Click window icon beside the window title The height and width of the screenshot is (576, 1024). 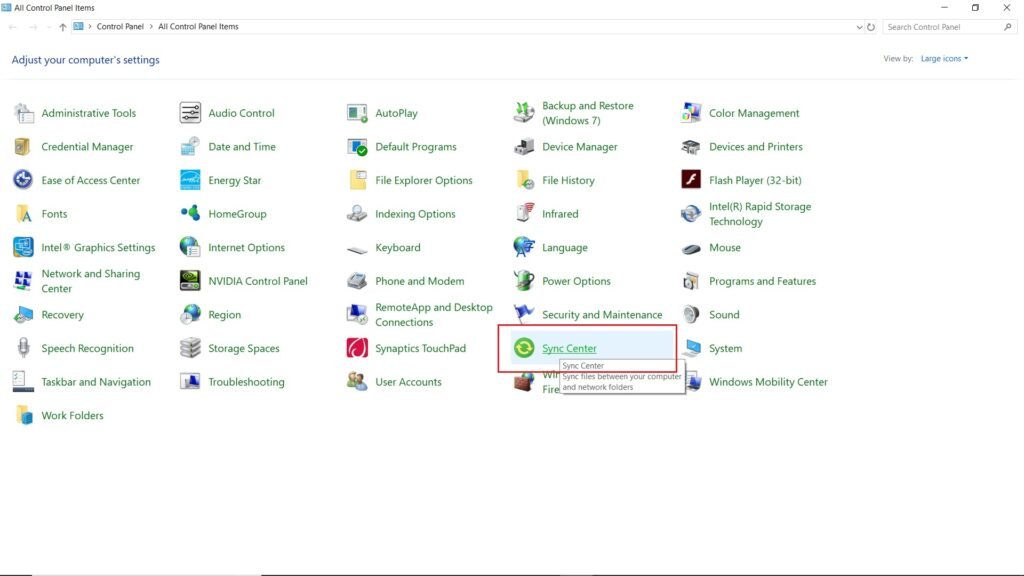click(7, 8)
